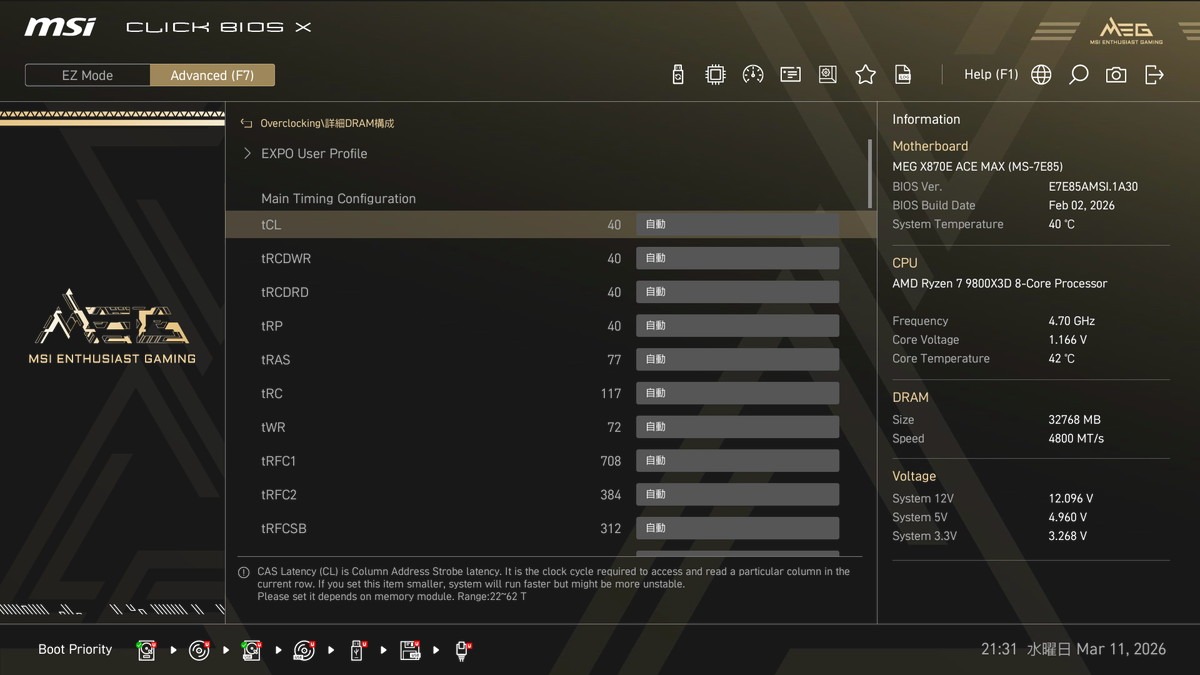The height and width of the screenshot is (675, 1200).
Task: Open the LOG file icon
Action: (x=903, y=75)
